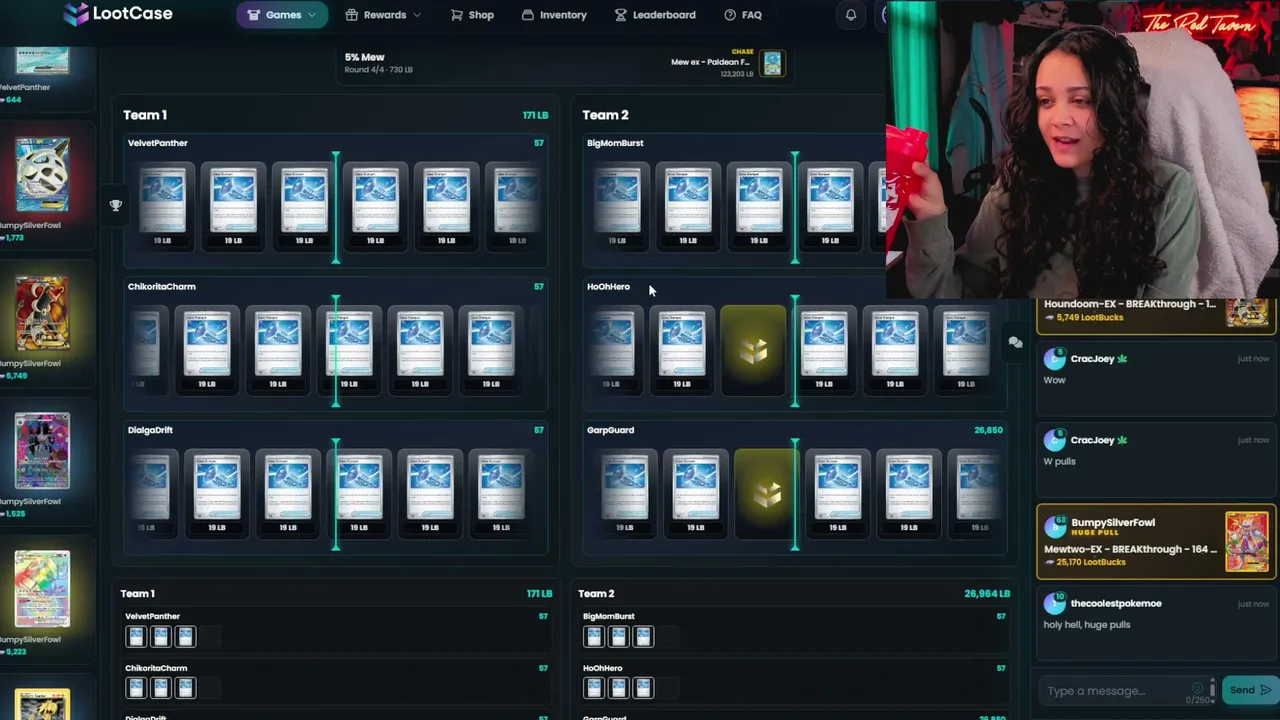Open thecoolestpokemoe's chat avatar
This screenshot has width=1280, height=720.
[x=1054, y=604]
